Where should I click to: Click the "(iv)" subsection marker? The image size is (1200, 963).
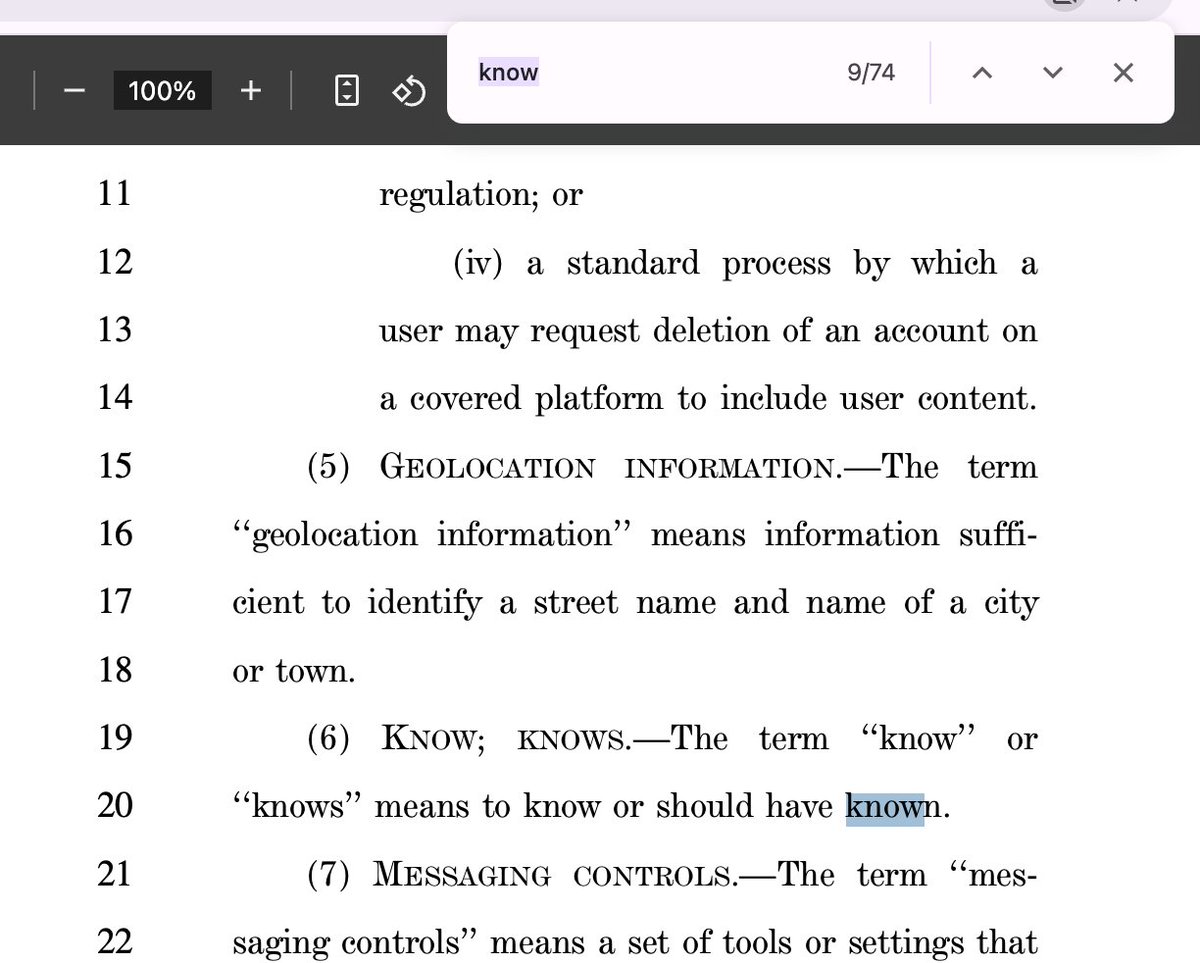pyautogui.click(x=479, y=264)
